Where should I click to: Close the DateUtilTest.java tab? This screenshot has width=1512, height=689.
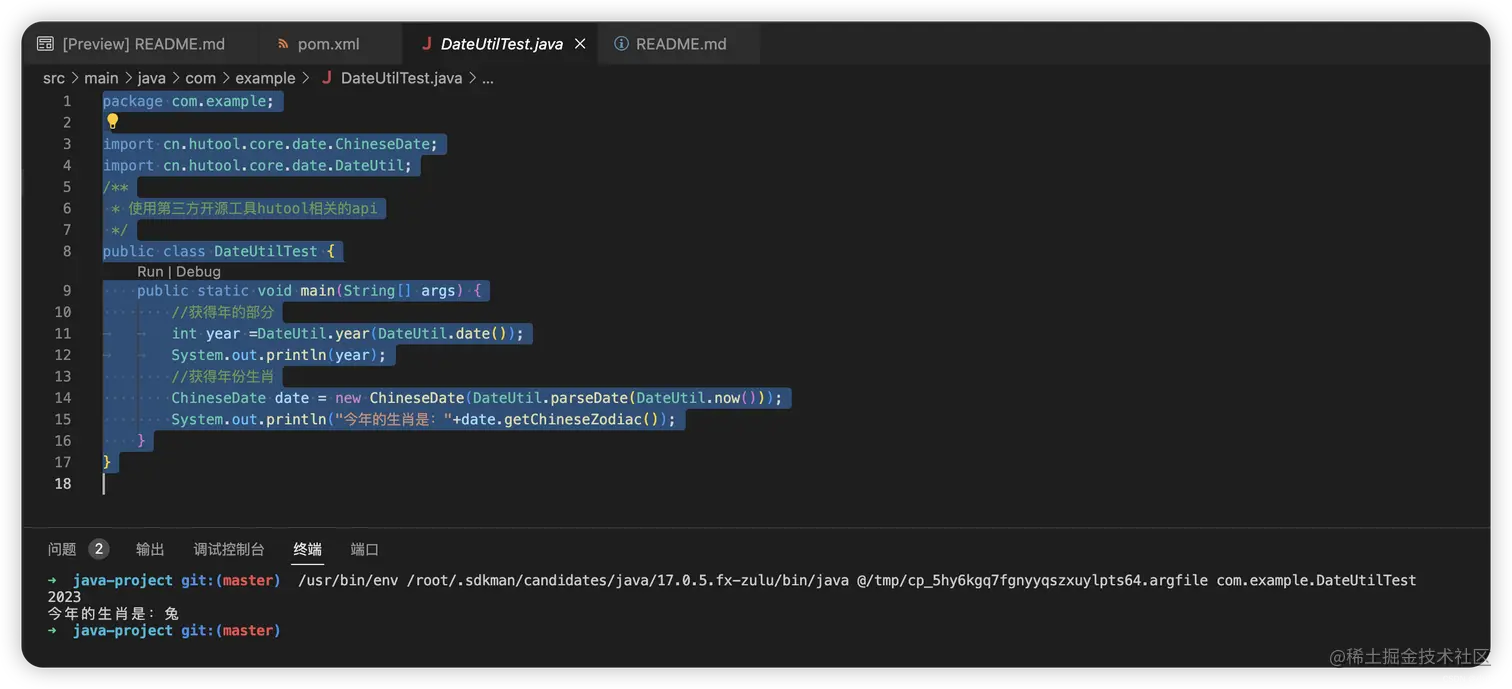580,44
